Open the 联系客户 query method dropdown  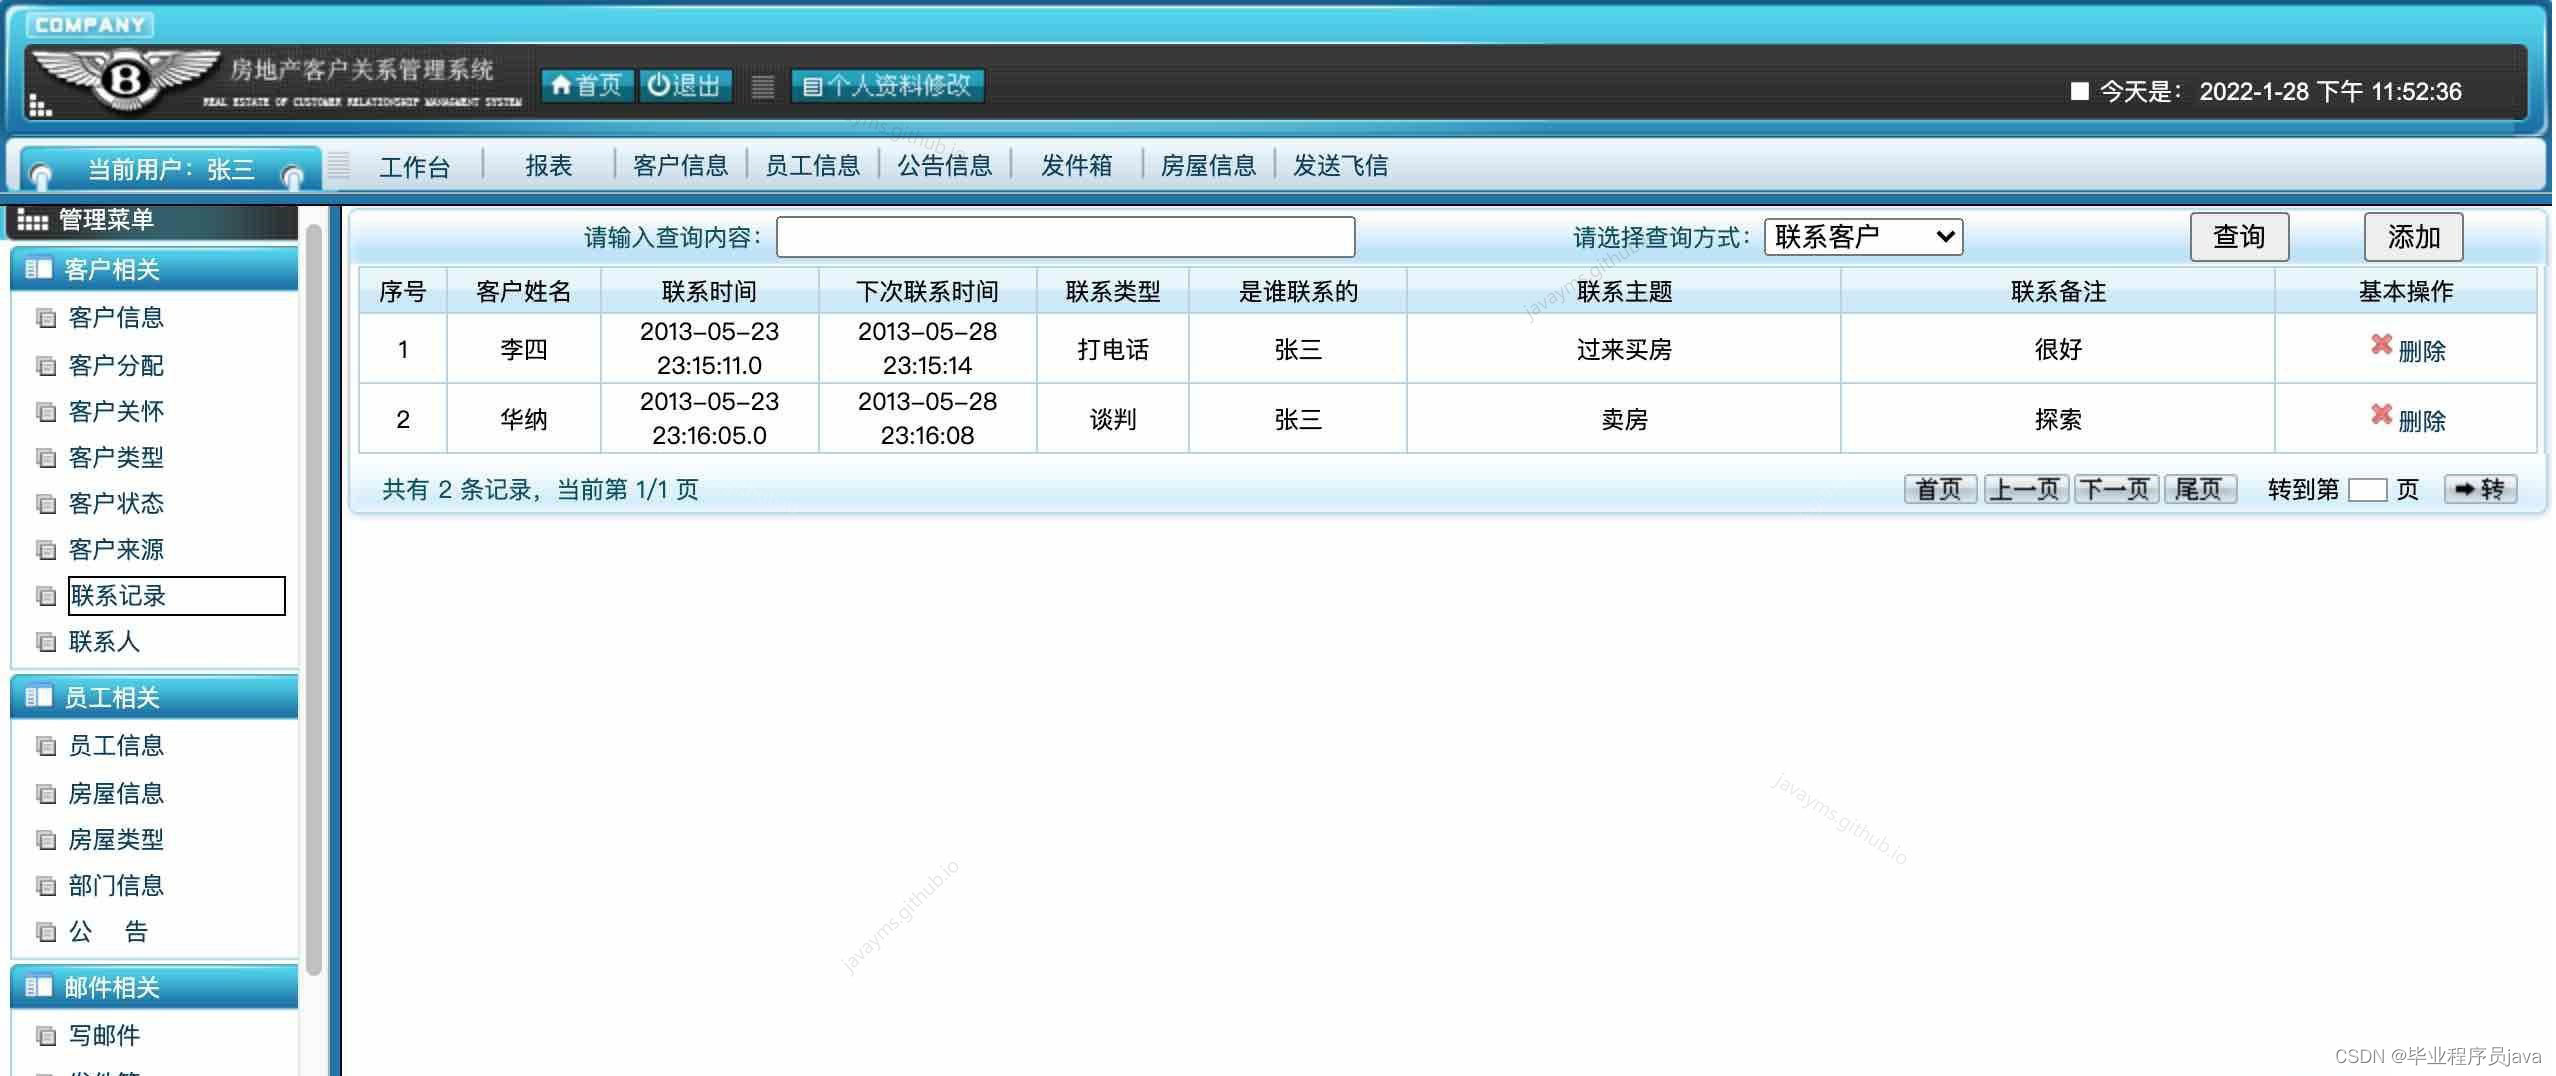1864,237
